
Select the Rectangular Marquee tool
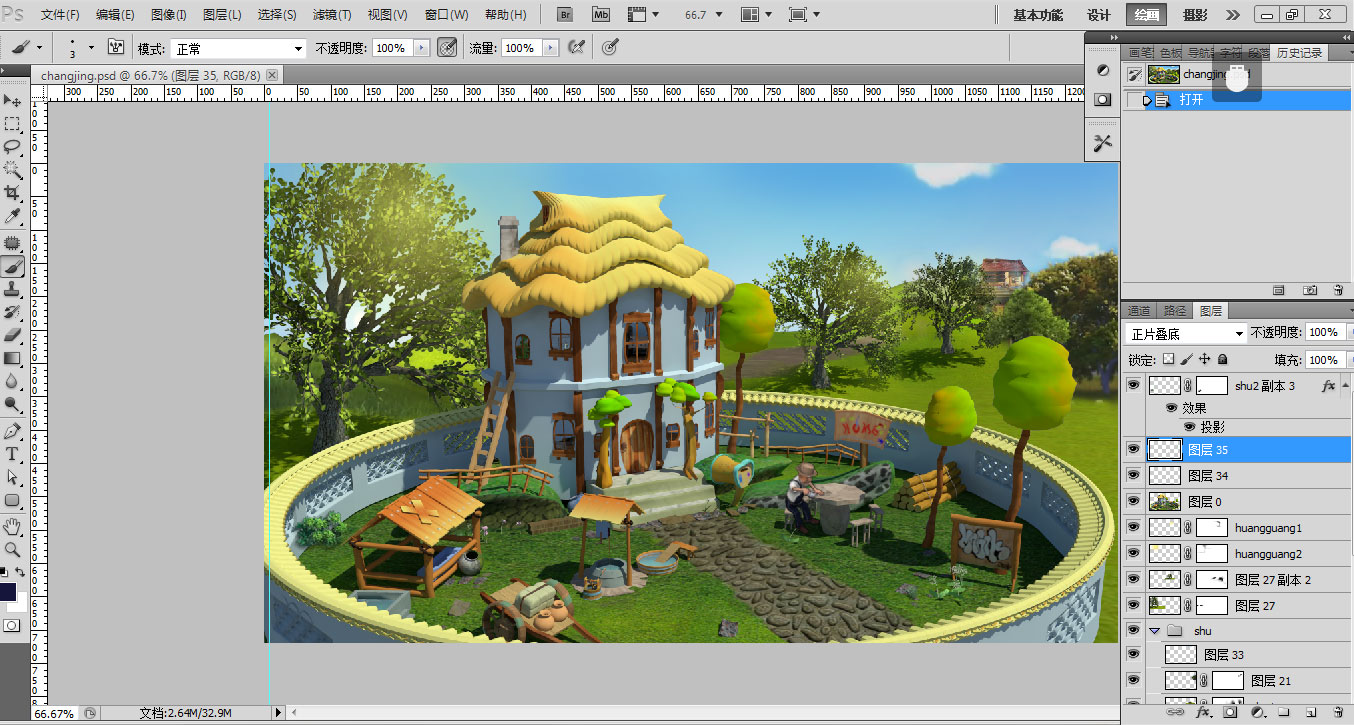[12, 124]
